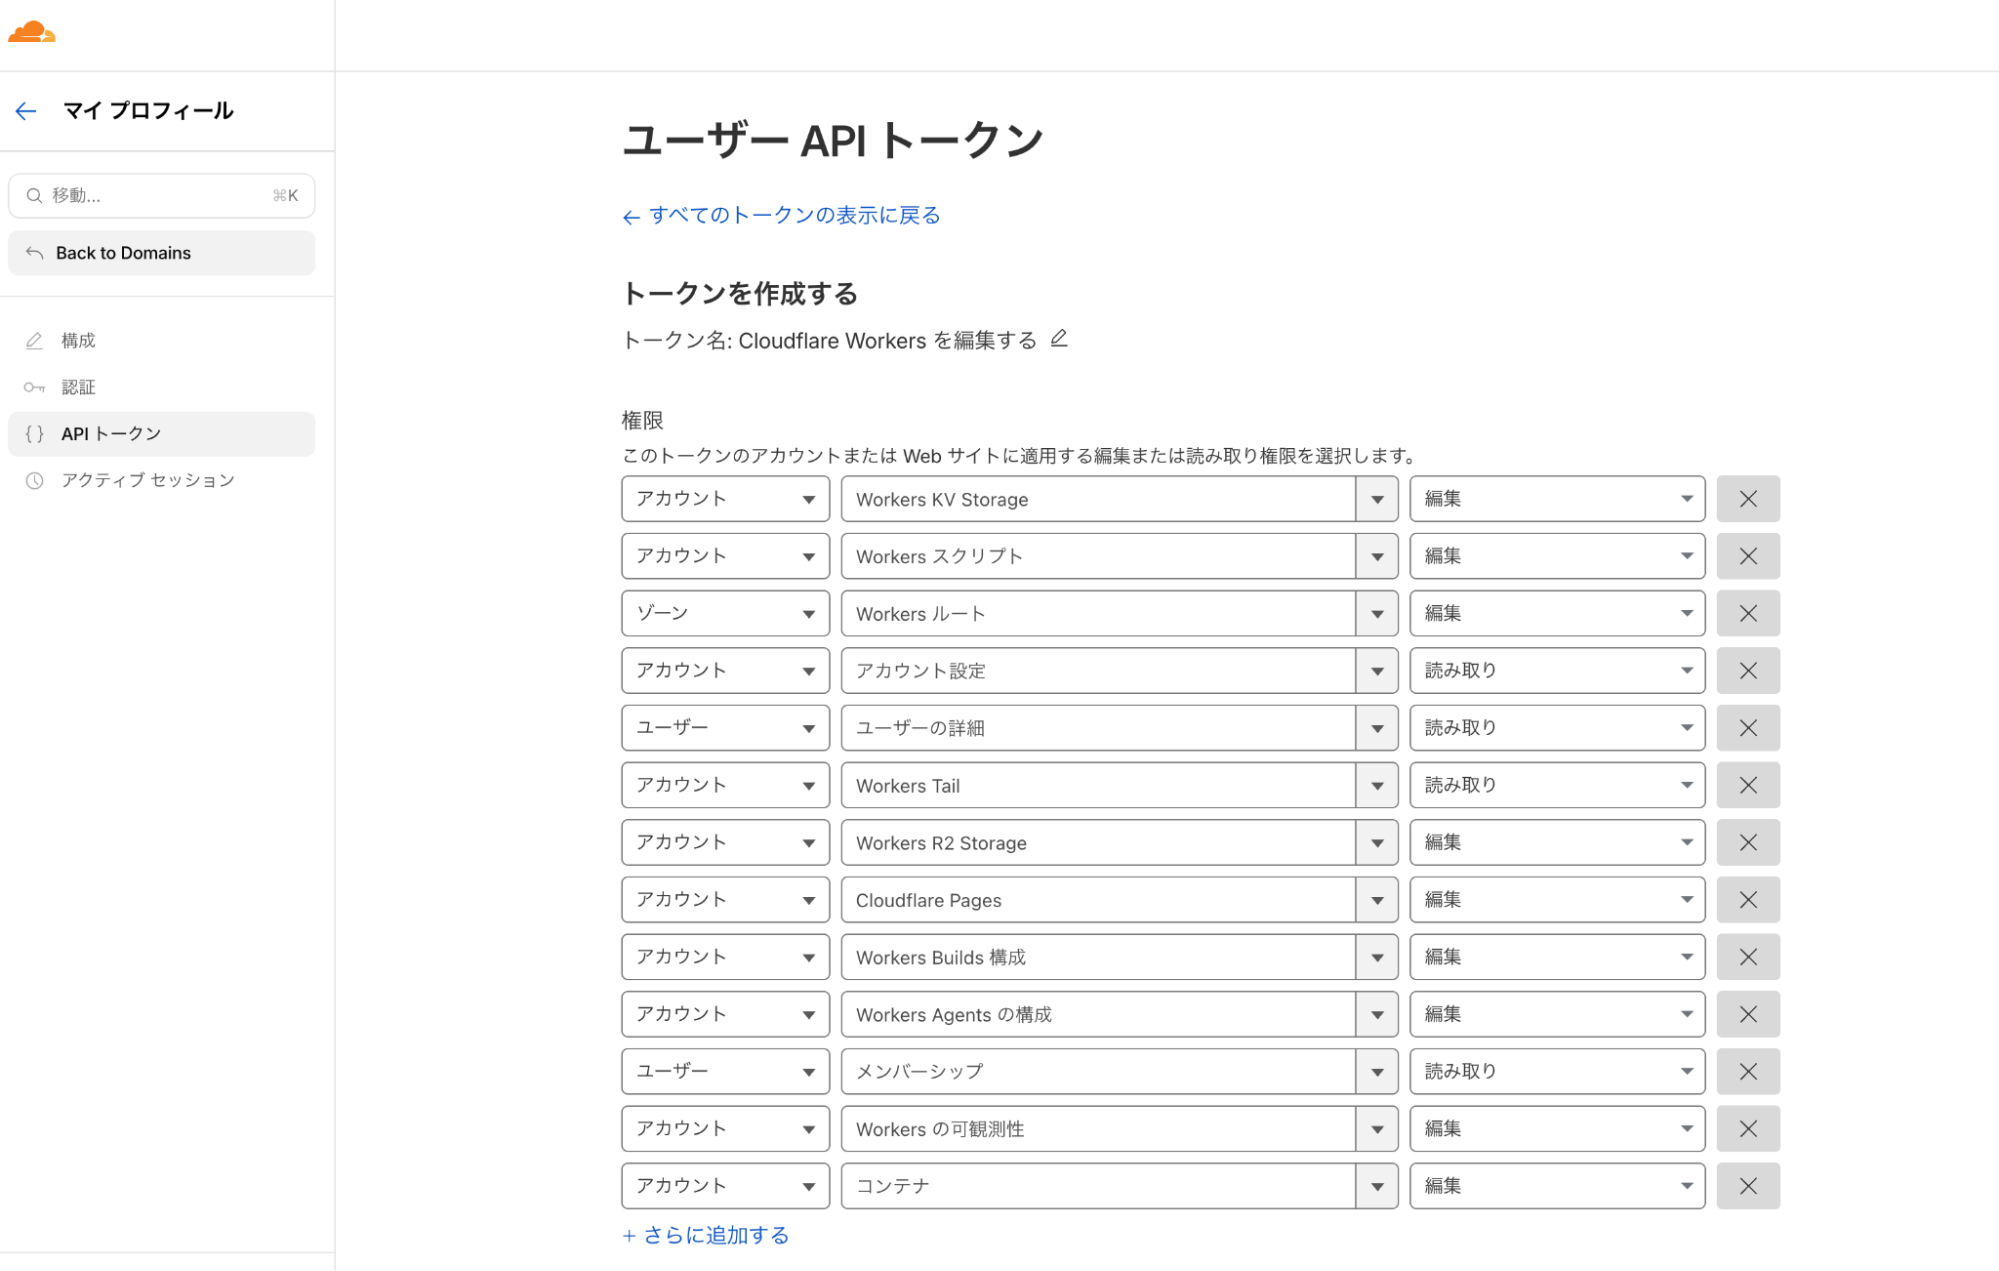Remove the コンテナ permission row with X
This screenshot has width=1999, height=1271.
coord(1747,1185)
